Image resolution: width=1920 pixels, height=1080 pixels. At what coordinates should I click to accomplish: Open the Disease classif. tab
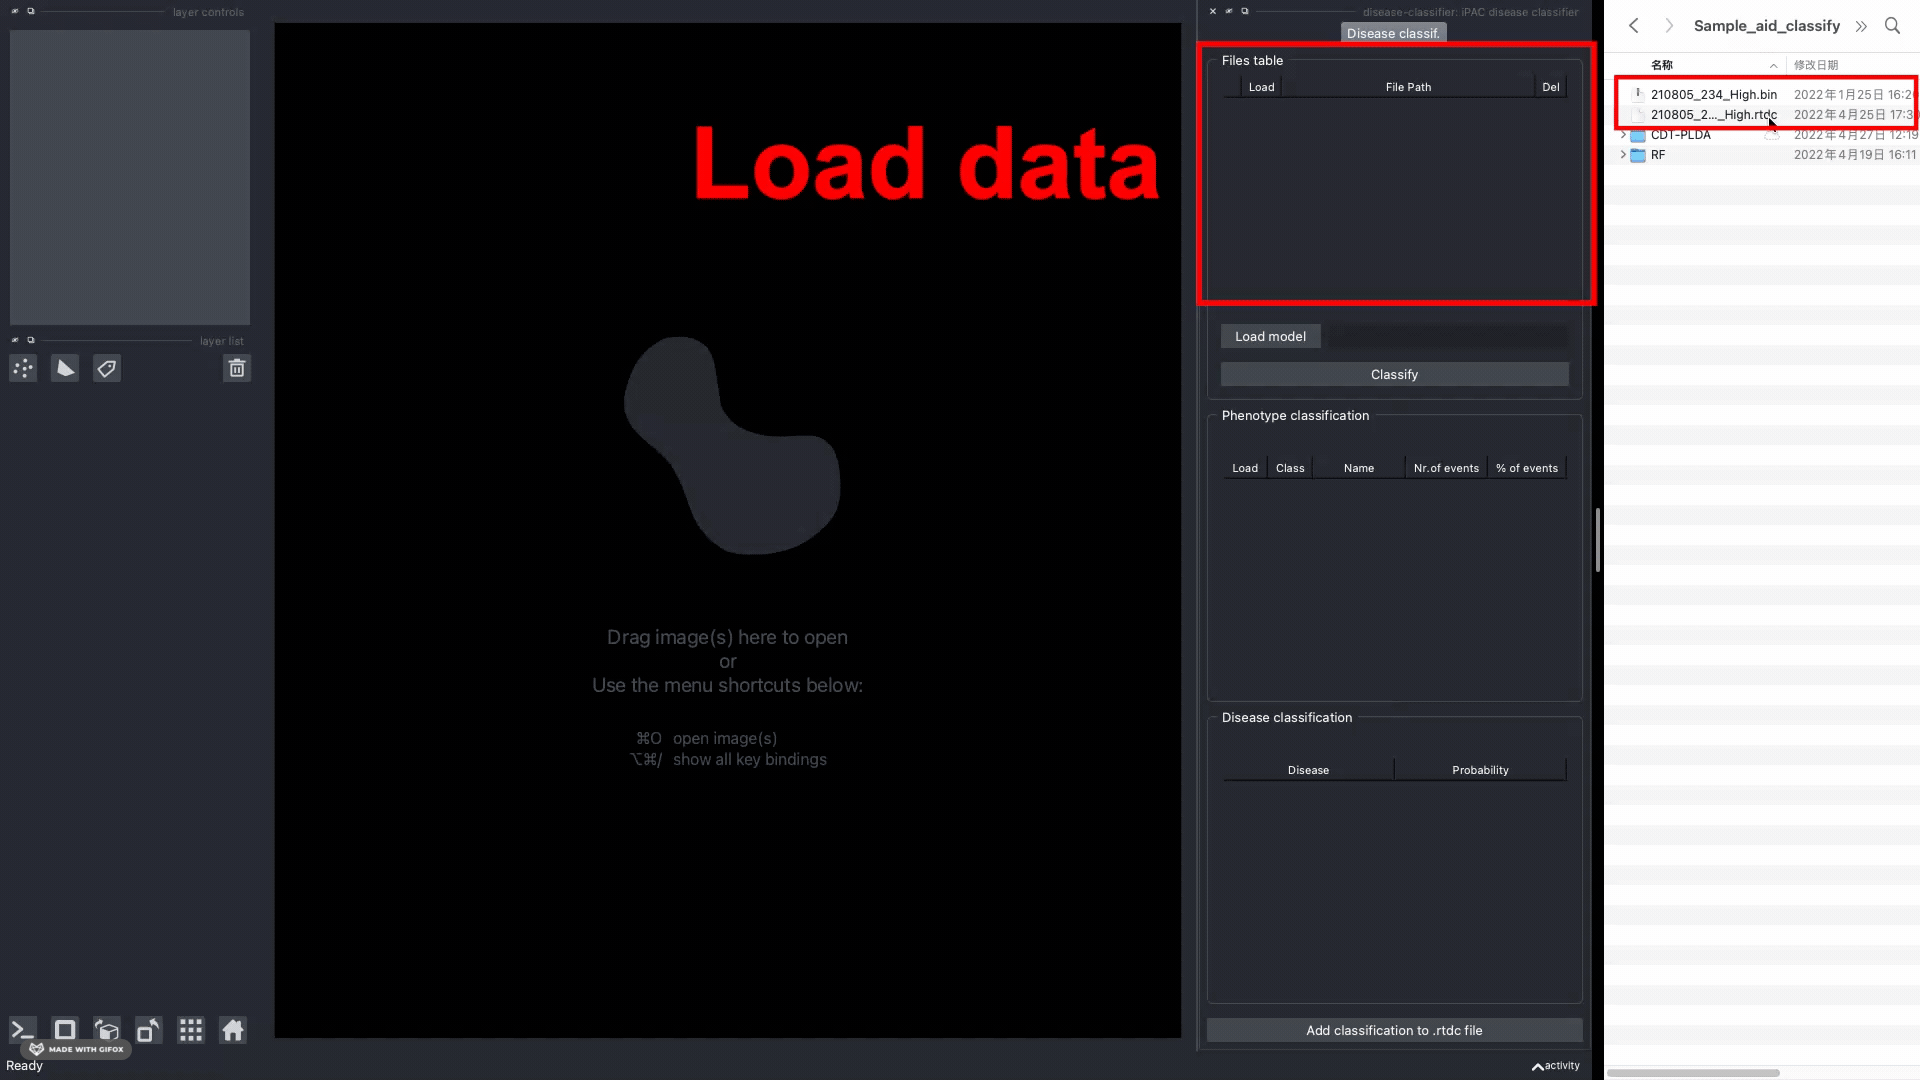point(1393,34)
